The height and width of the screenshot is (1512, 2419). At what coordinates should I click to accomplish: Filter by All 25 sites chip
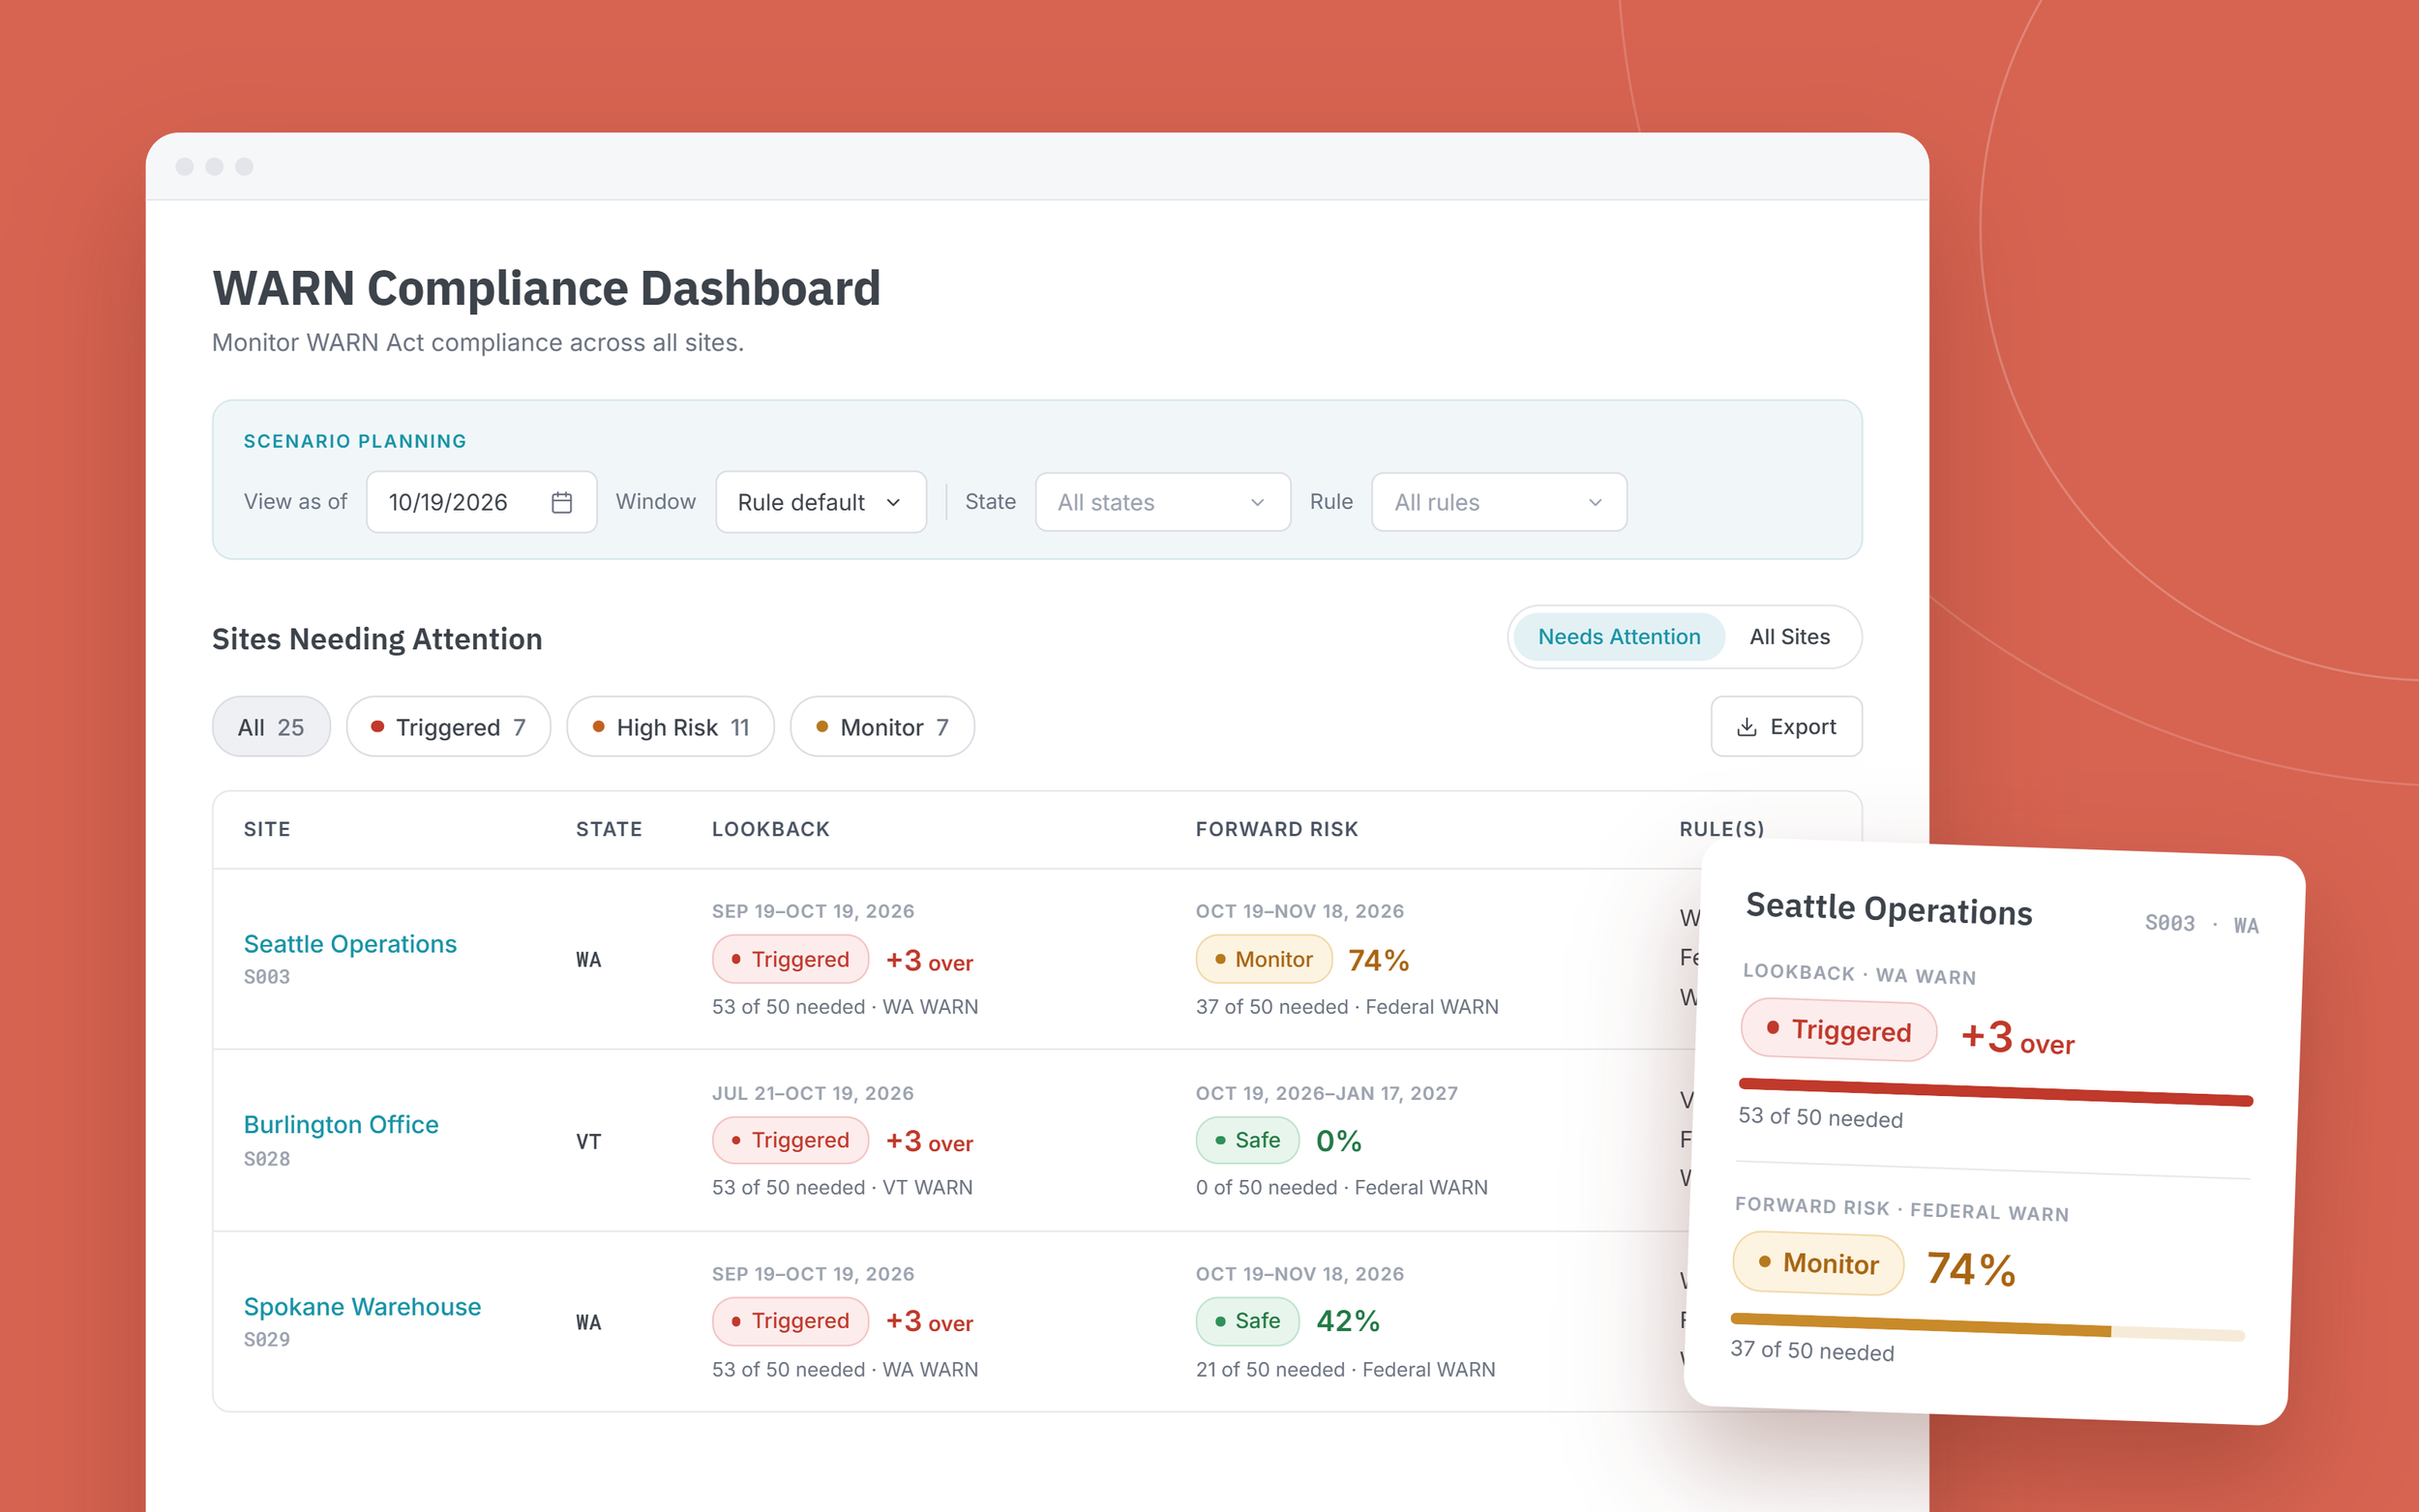pyautogui.click(x=271, y=727)
